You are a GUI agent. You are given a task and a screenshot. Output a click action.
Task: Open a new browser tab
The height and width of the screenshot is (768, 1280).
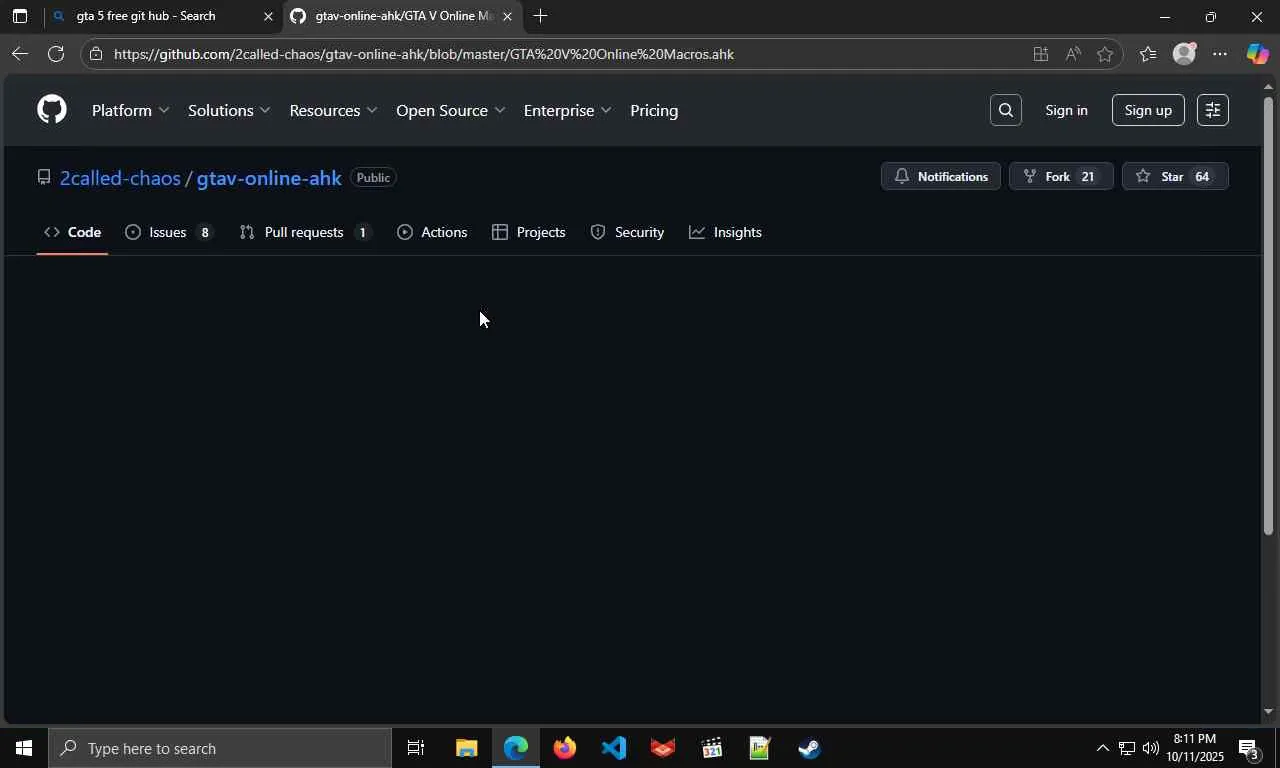tap(540, 16)
